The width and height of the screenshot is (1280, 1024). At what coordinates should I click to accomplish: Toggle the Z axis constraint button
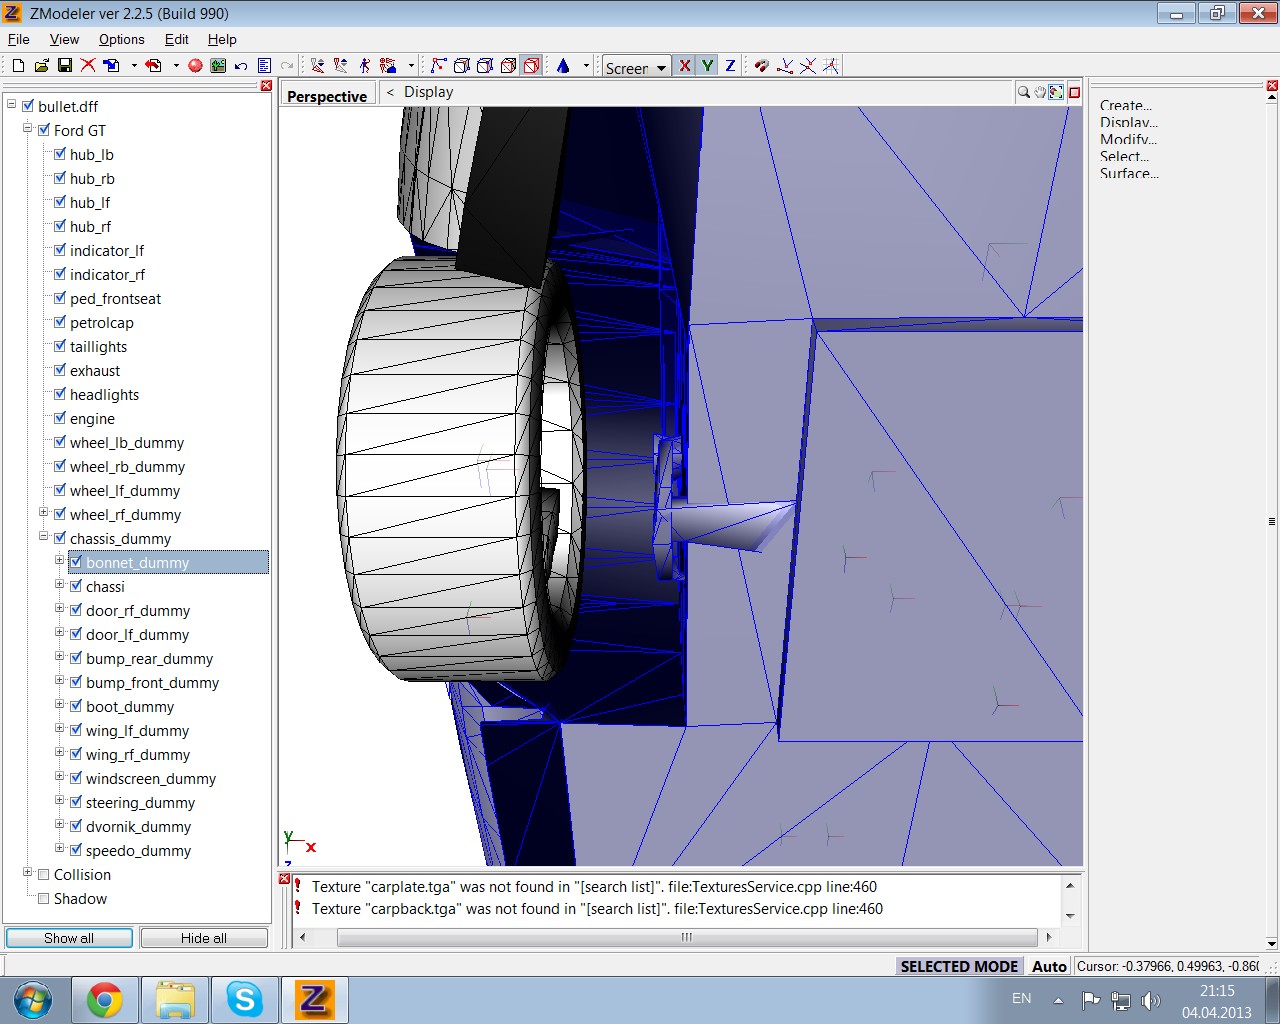[730, 66]
